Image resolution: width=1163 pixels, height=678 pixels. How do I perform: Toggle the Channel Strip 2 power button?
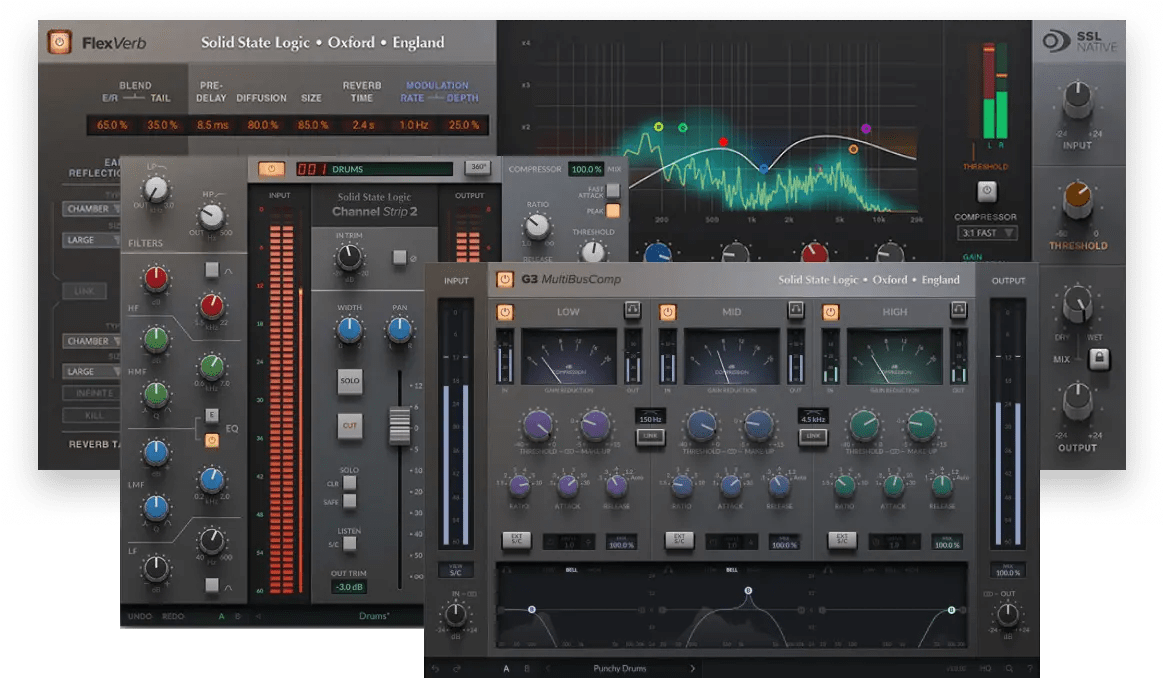[x=271, y=169]
